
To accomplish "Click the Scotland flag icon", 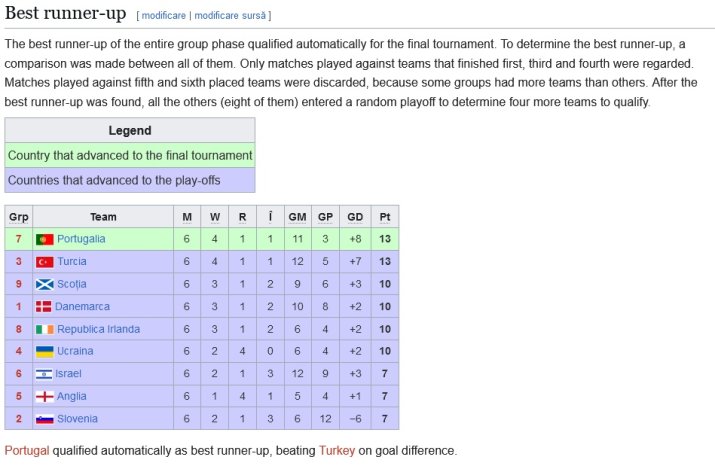I will pyautogui.click(x=45, y=284).
